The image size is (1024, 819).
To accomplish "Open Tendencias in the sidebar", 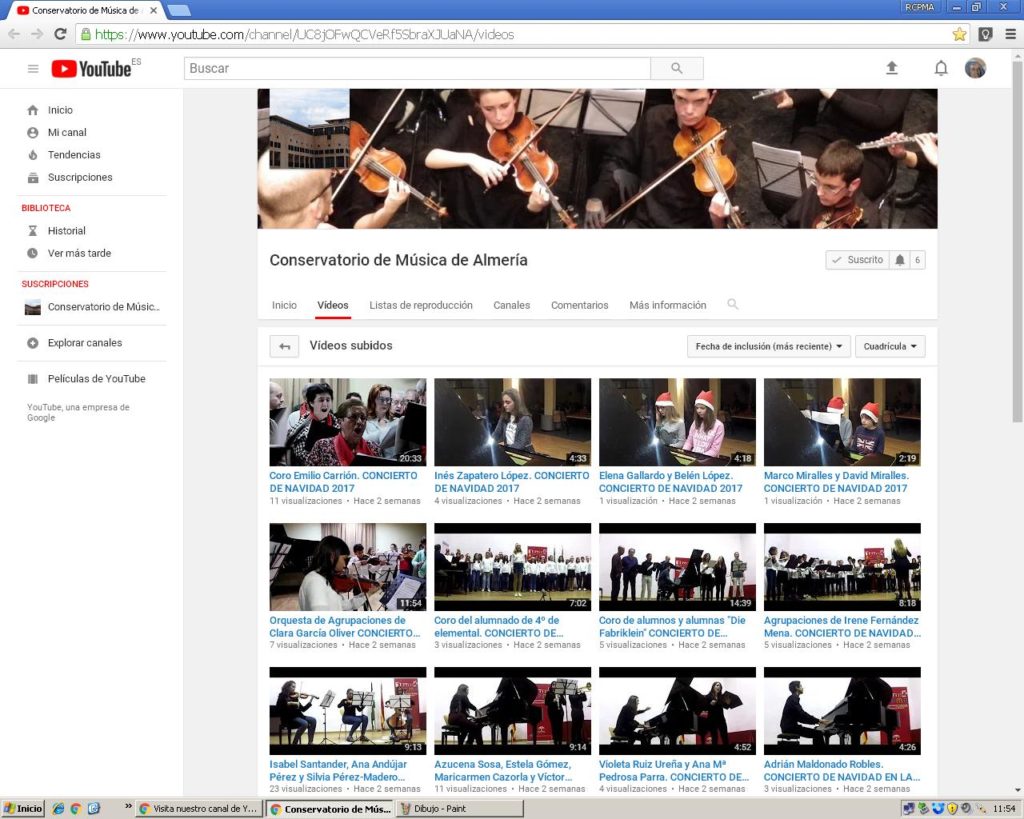I will click(74, 155).
